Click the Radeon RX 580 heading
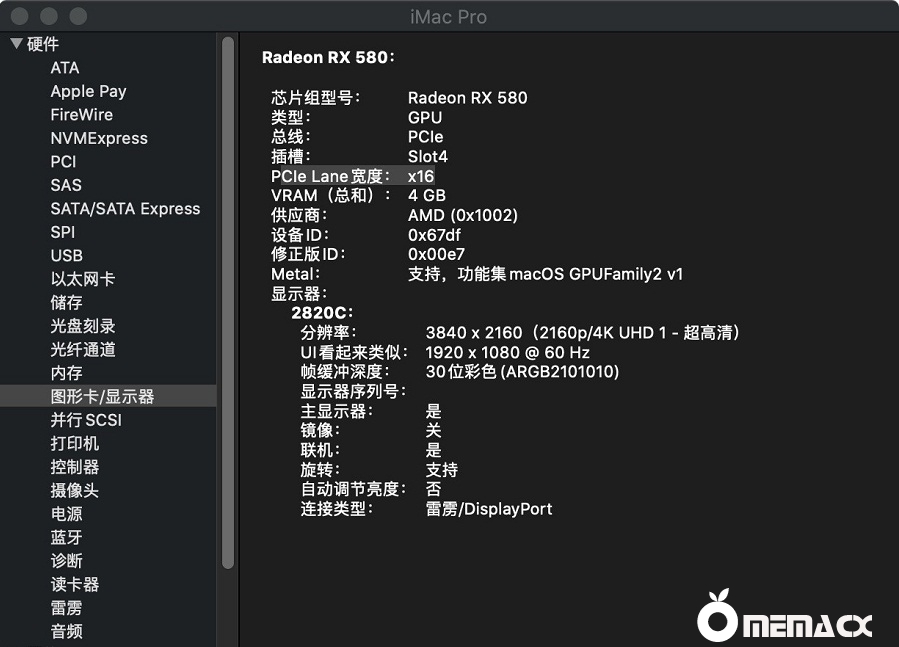Viewport: 899px width, 647px height. [328, 57]
